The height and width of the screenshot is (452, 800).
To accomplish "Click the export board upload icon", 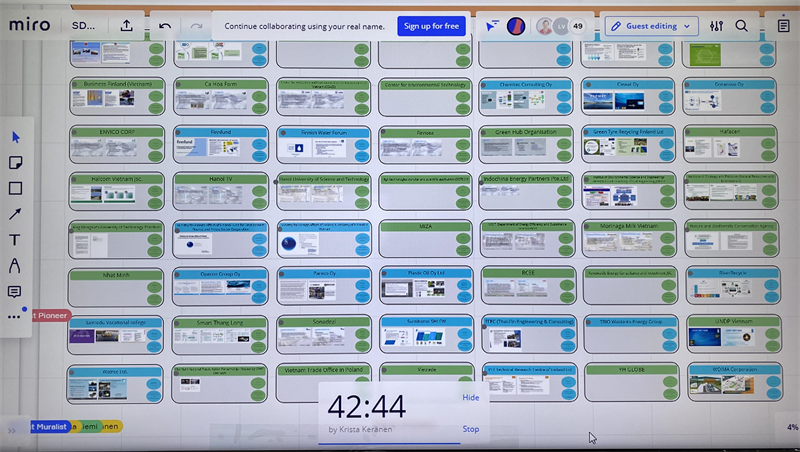I will [x=127, y=26].
